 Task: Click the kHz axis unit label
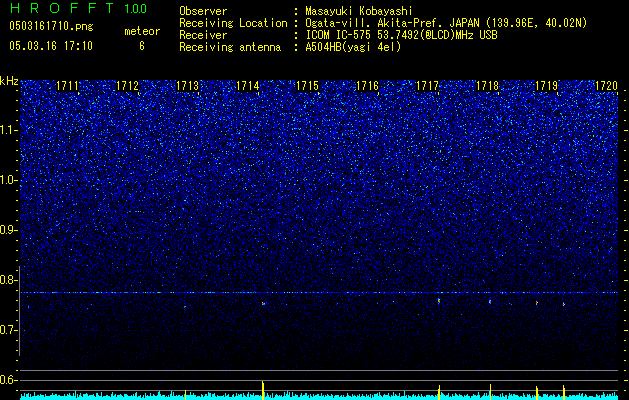click(x=9, y=81)
